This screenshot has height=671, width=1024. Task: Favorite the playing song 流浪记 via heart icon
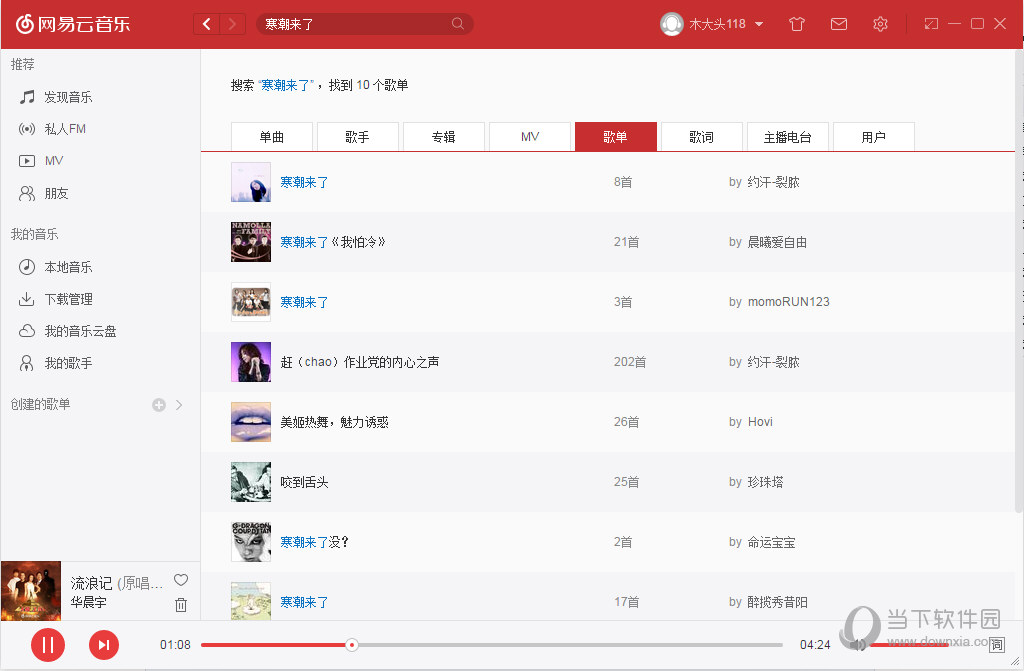(181, 579)
